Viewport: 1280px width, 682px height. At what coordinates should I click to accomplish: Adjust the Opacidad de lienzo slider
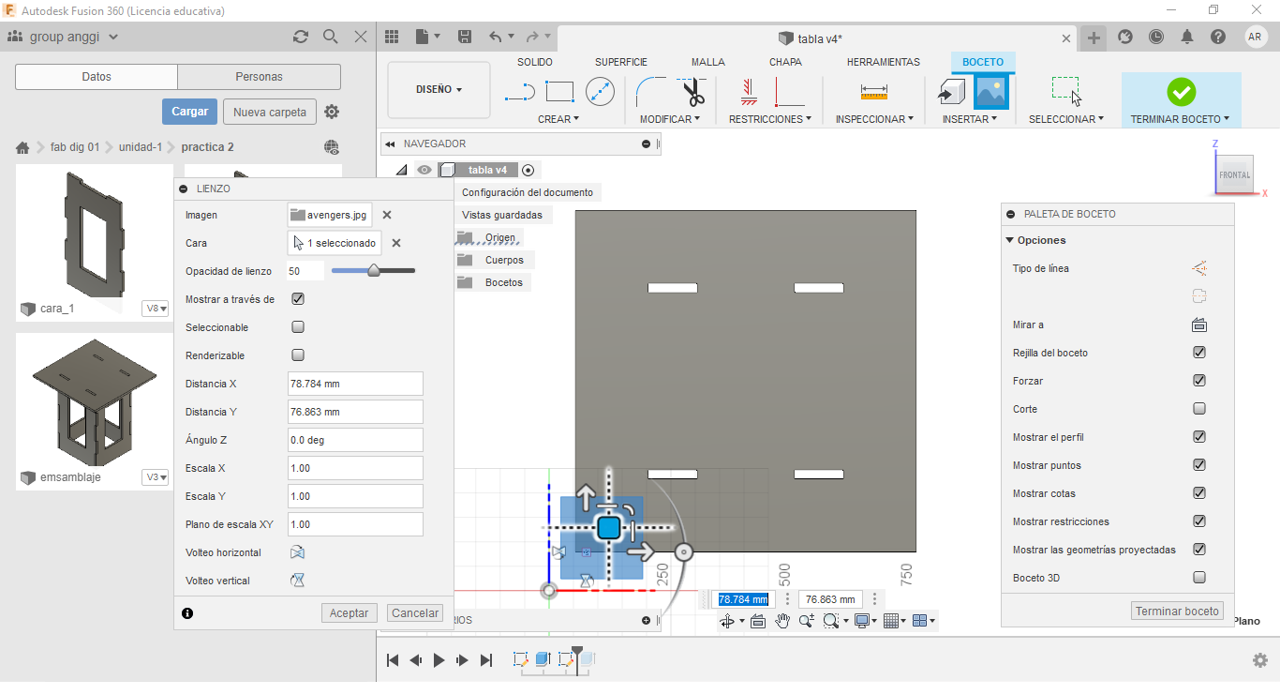[374, 270]
